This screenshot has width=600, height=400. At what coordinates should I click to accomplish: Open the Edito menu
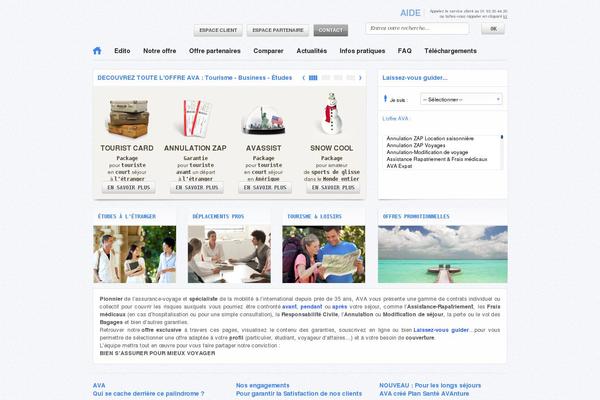[122, 51]
